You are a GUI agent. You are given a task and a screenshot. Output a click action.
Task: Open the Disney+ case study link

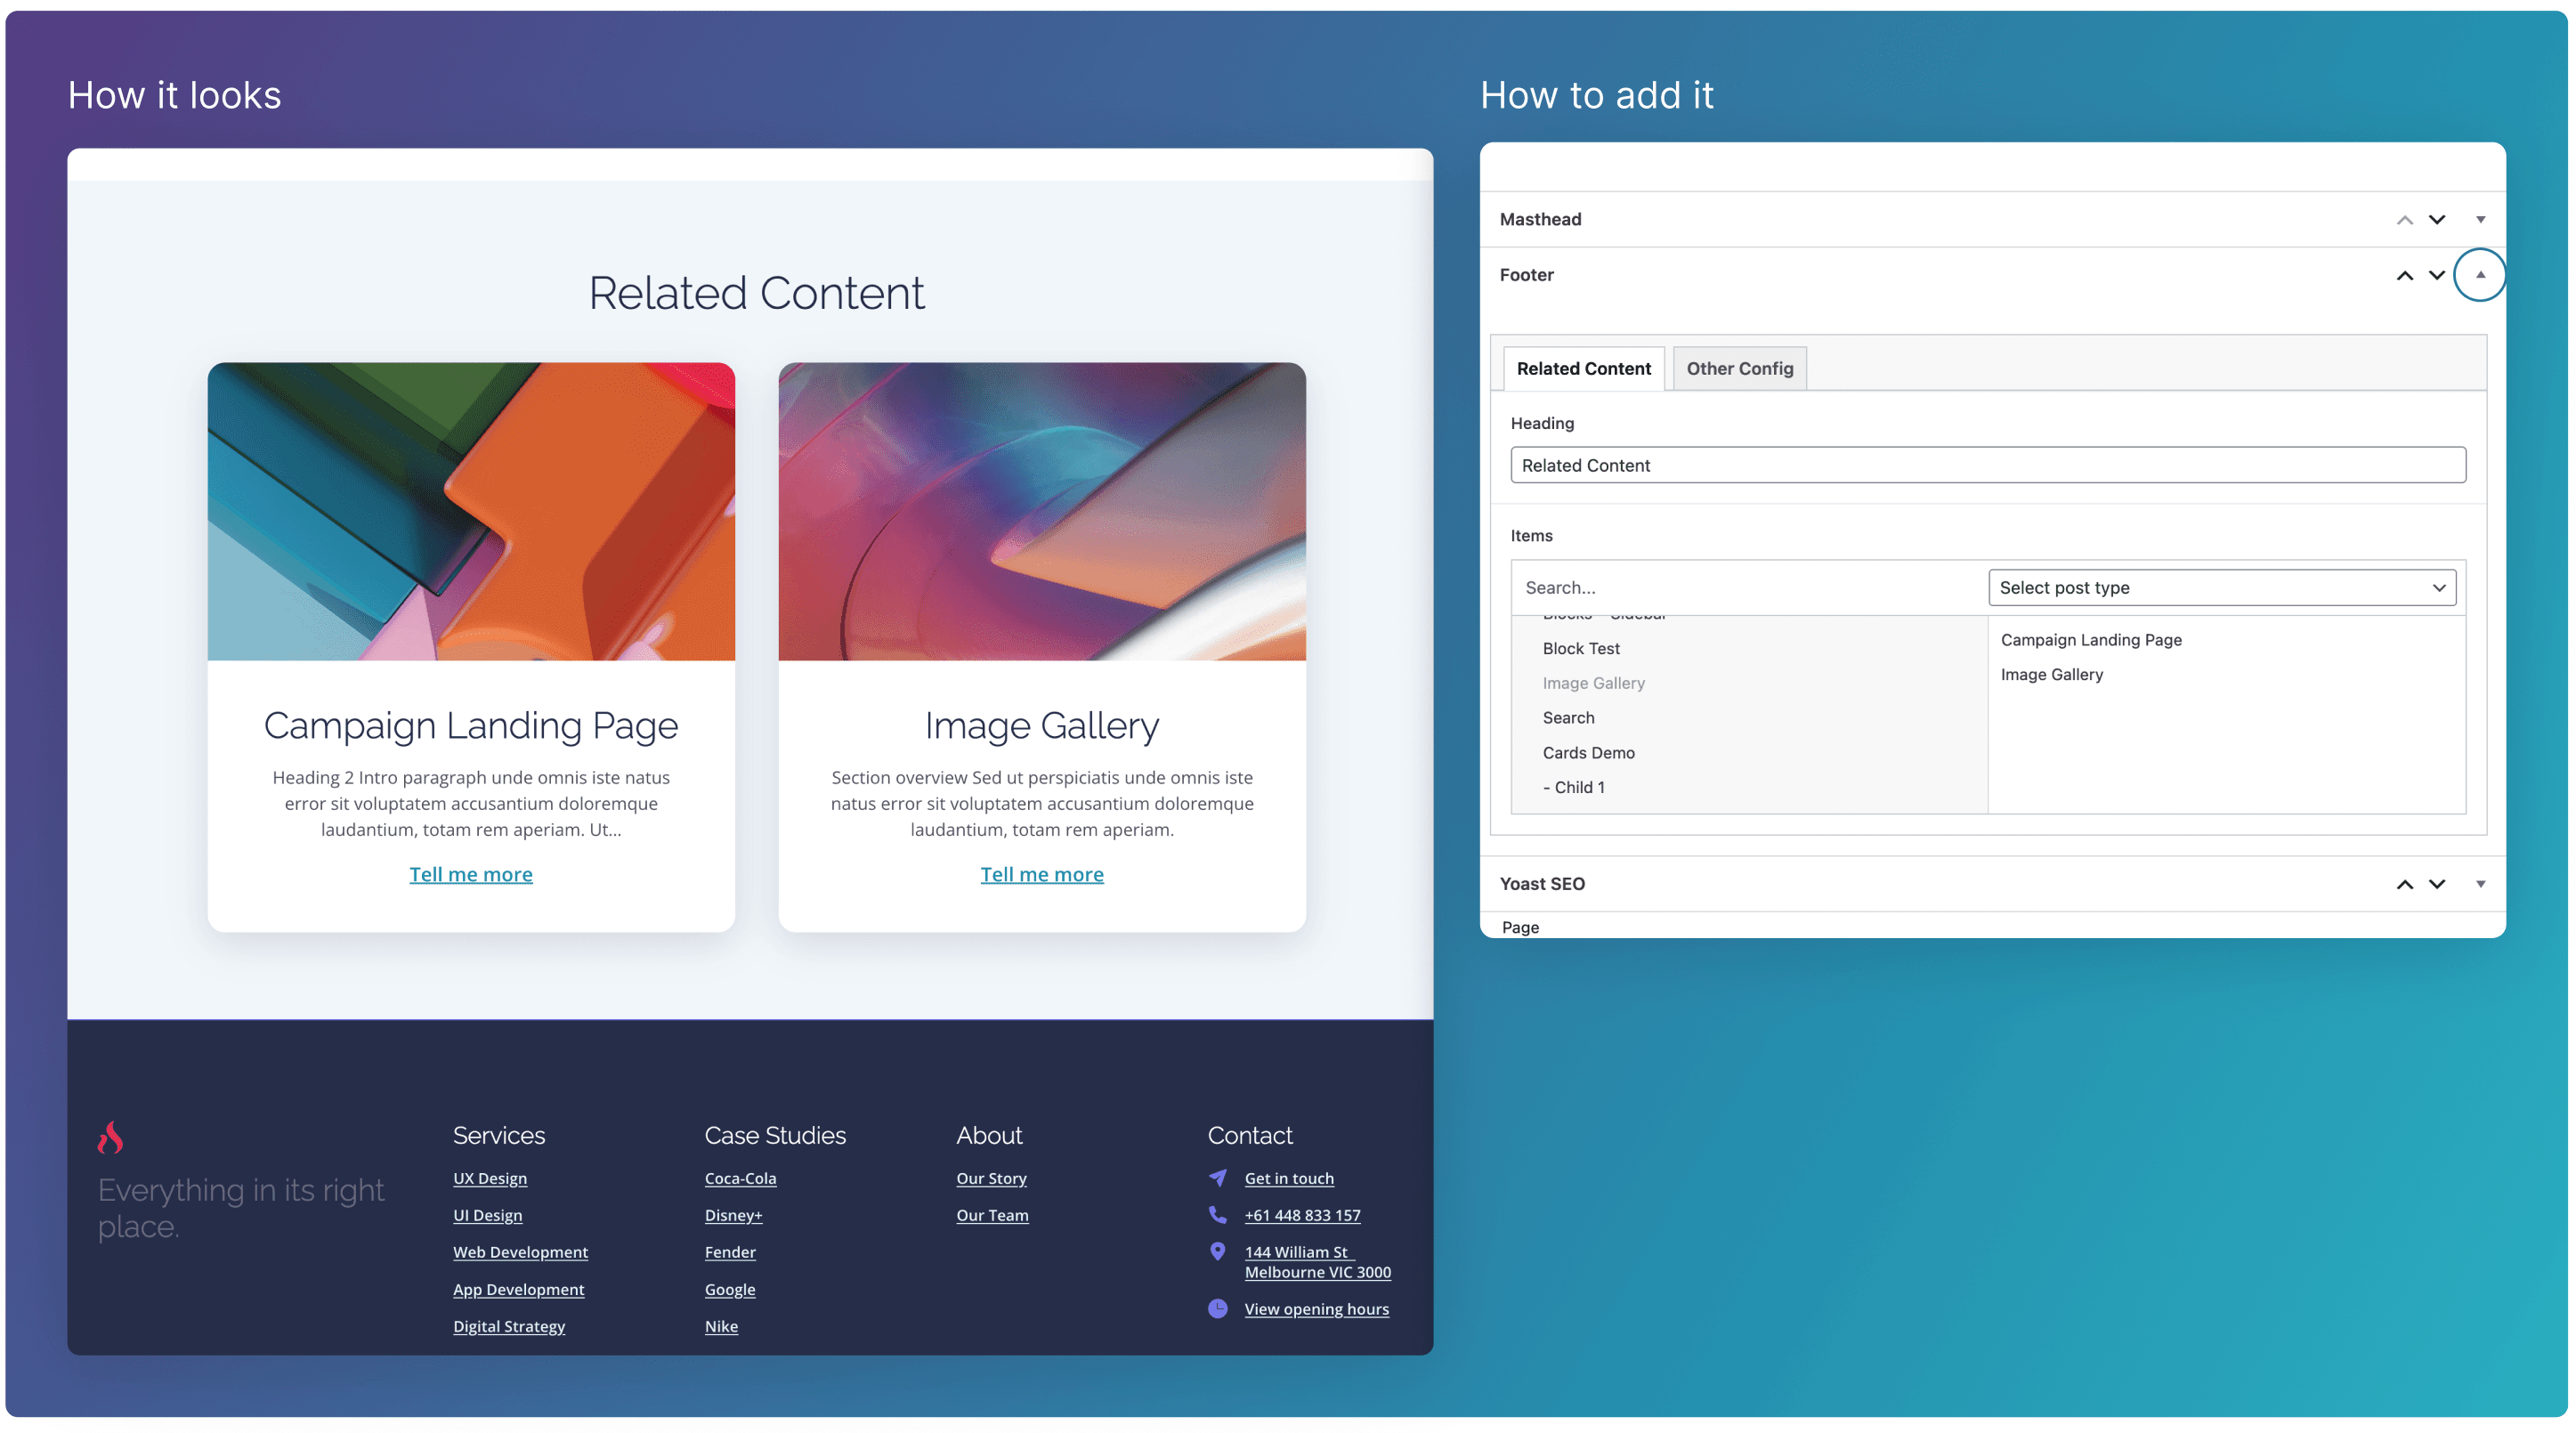coord(733,1216)
